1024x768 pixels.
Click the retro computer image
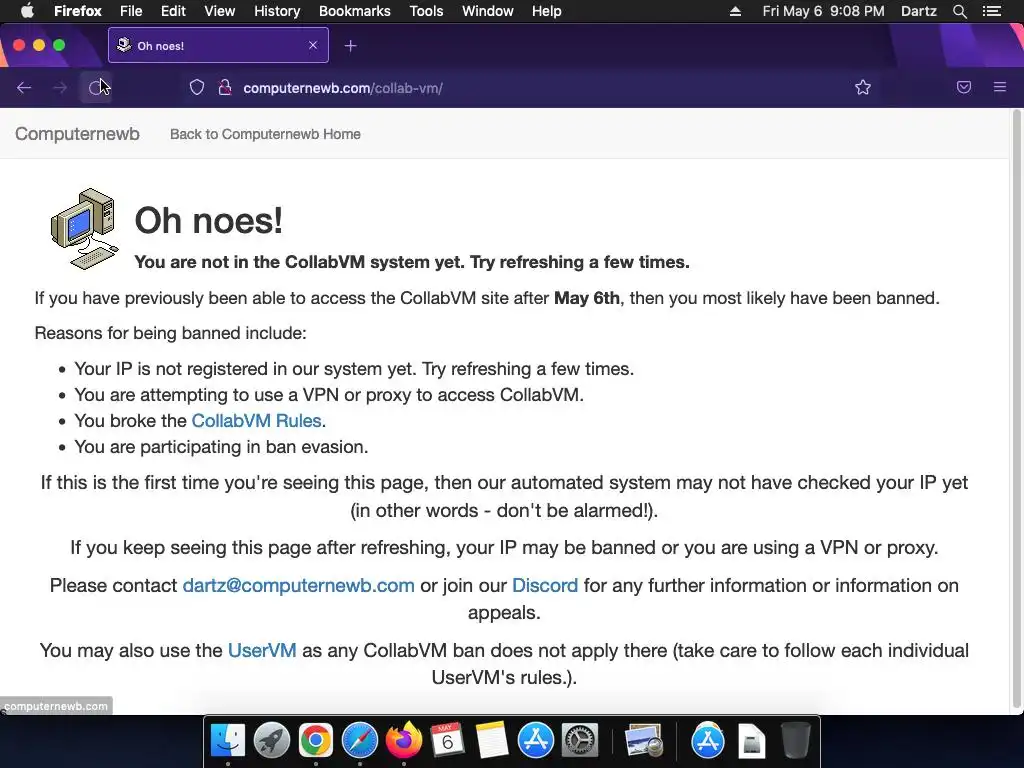(85, 229)
